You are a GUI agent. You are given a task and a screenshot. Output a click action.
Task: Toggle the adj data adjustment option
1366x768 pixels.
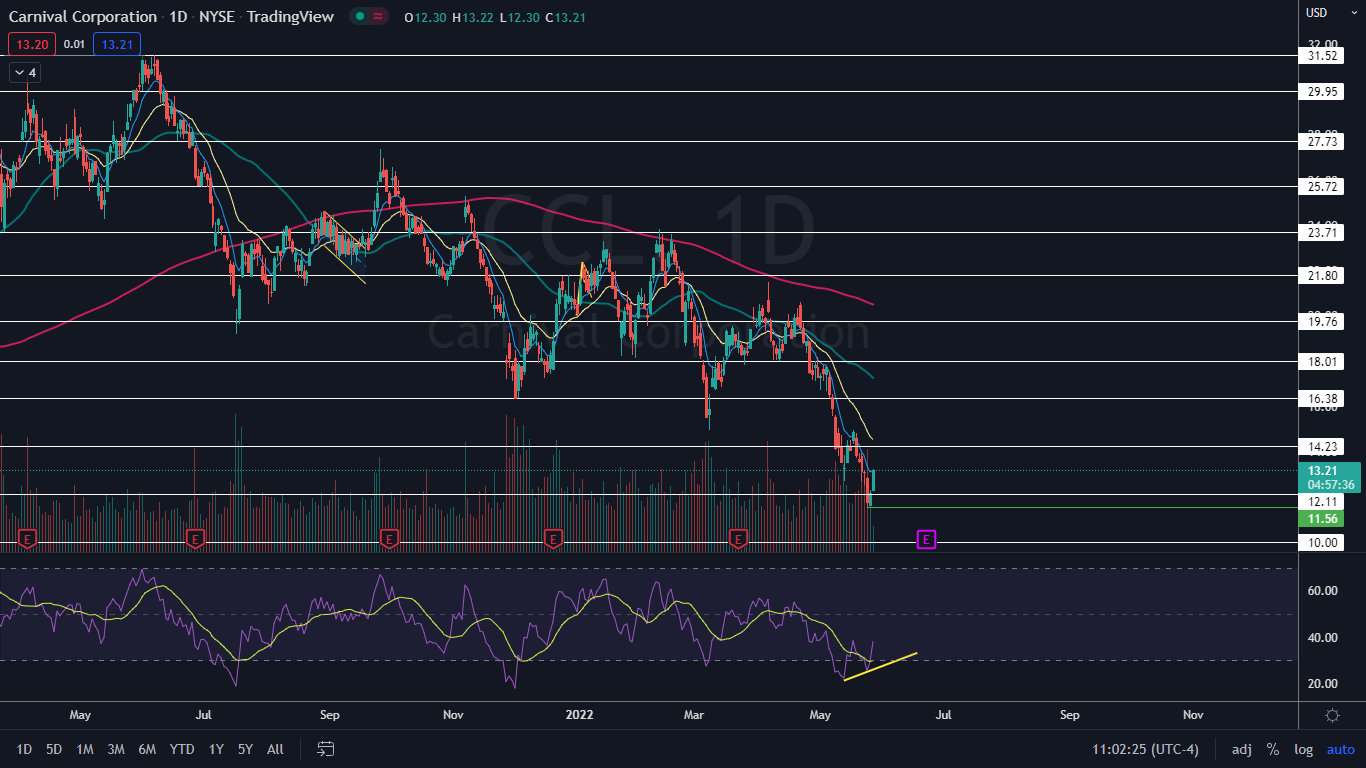[1241, 749]
